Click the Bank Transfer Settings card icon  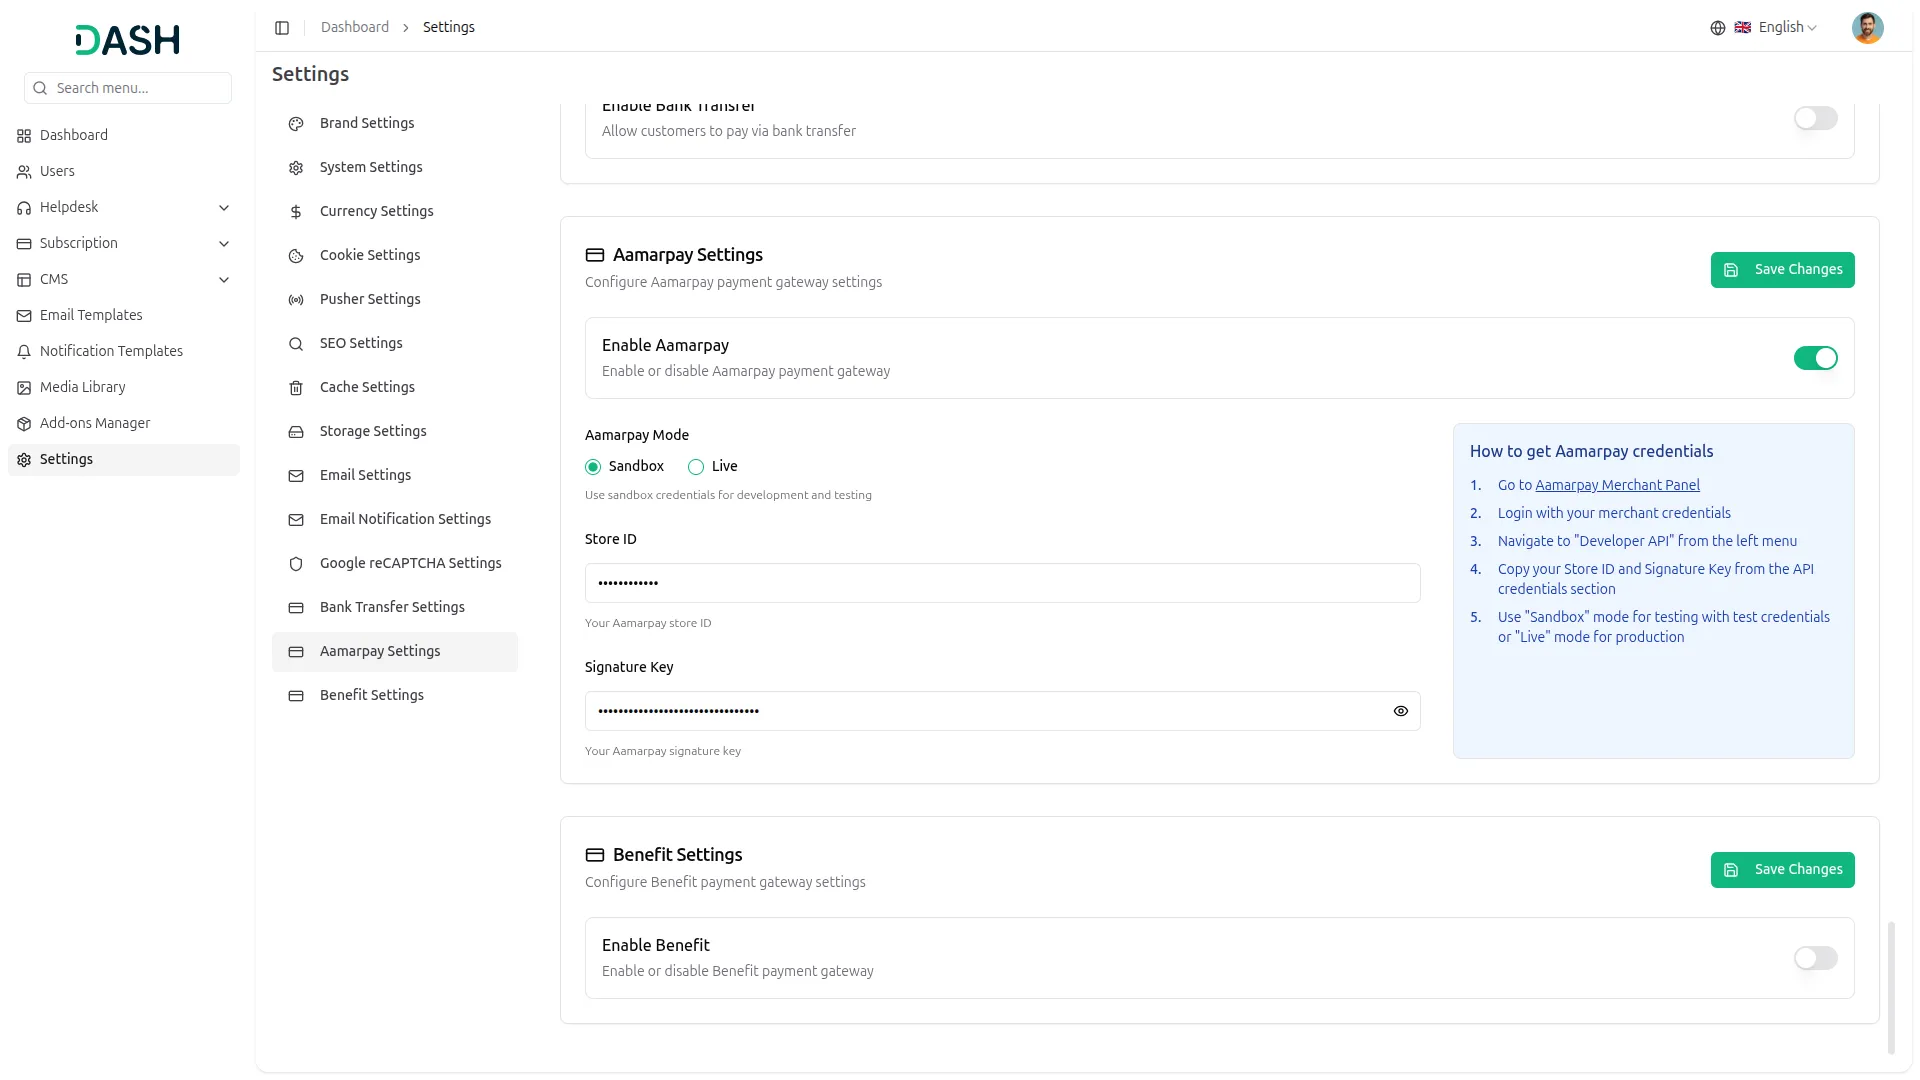click(x=296, y=608)
